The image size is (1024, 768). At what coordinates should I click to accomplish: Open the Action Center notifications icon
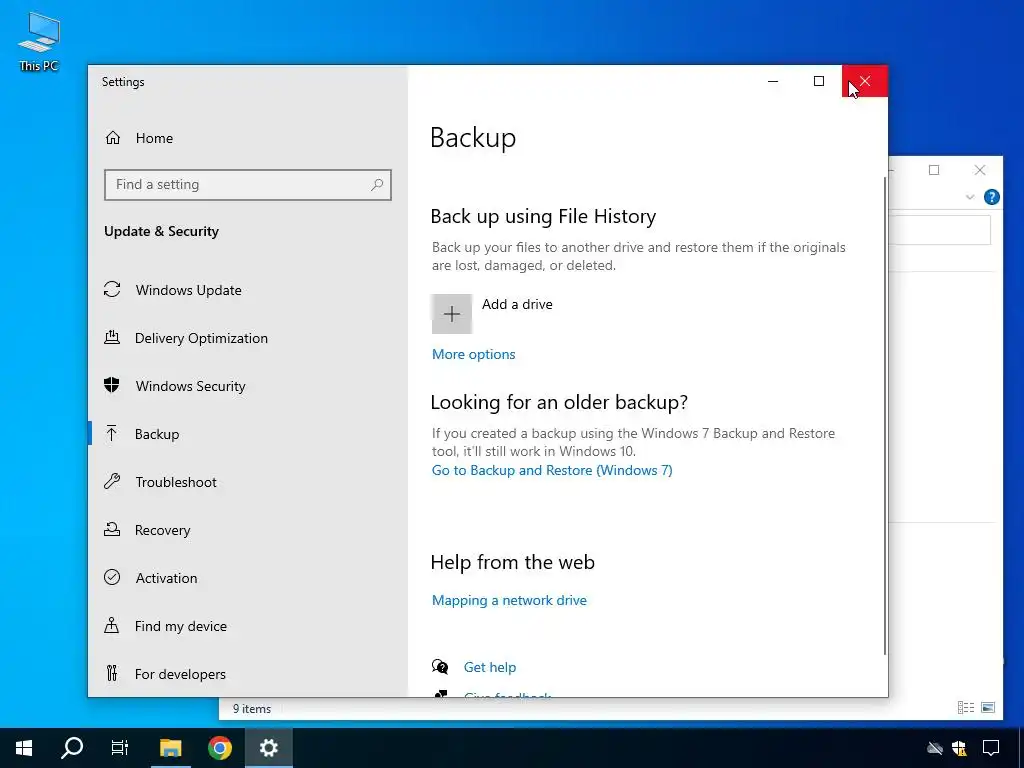pos(991,748)
